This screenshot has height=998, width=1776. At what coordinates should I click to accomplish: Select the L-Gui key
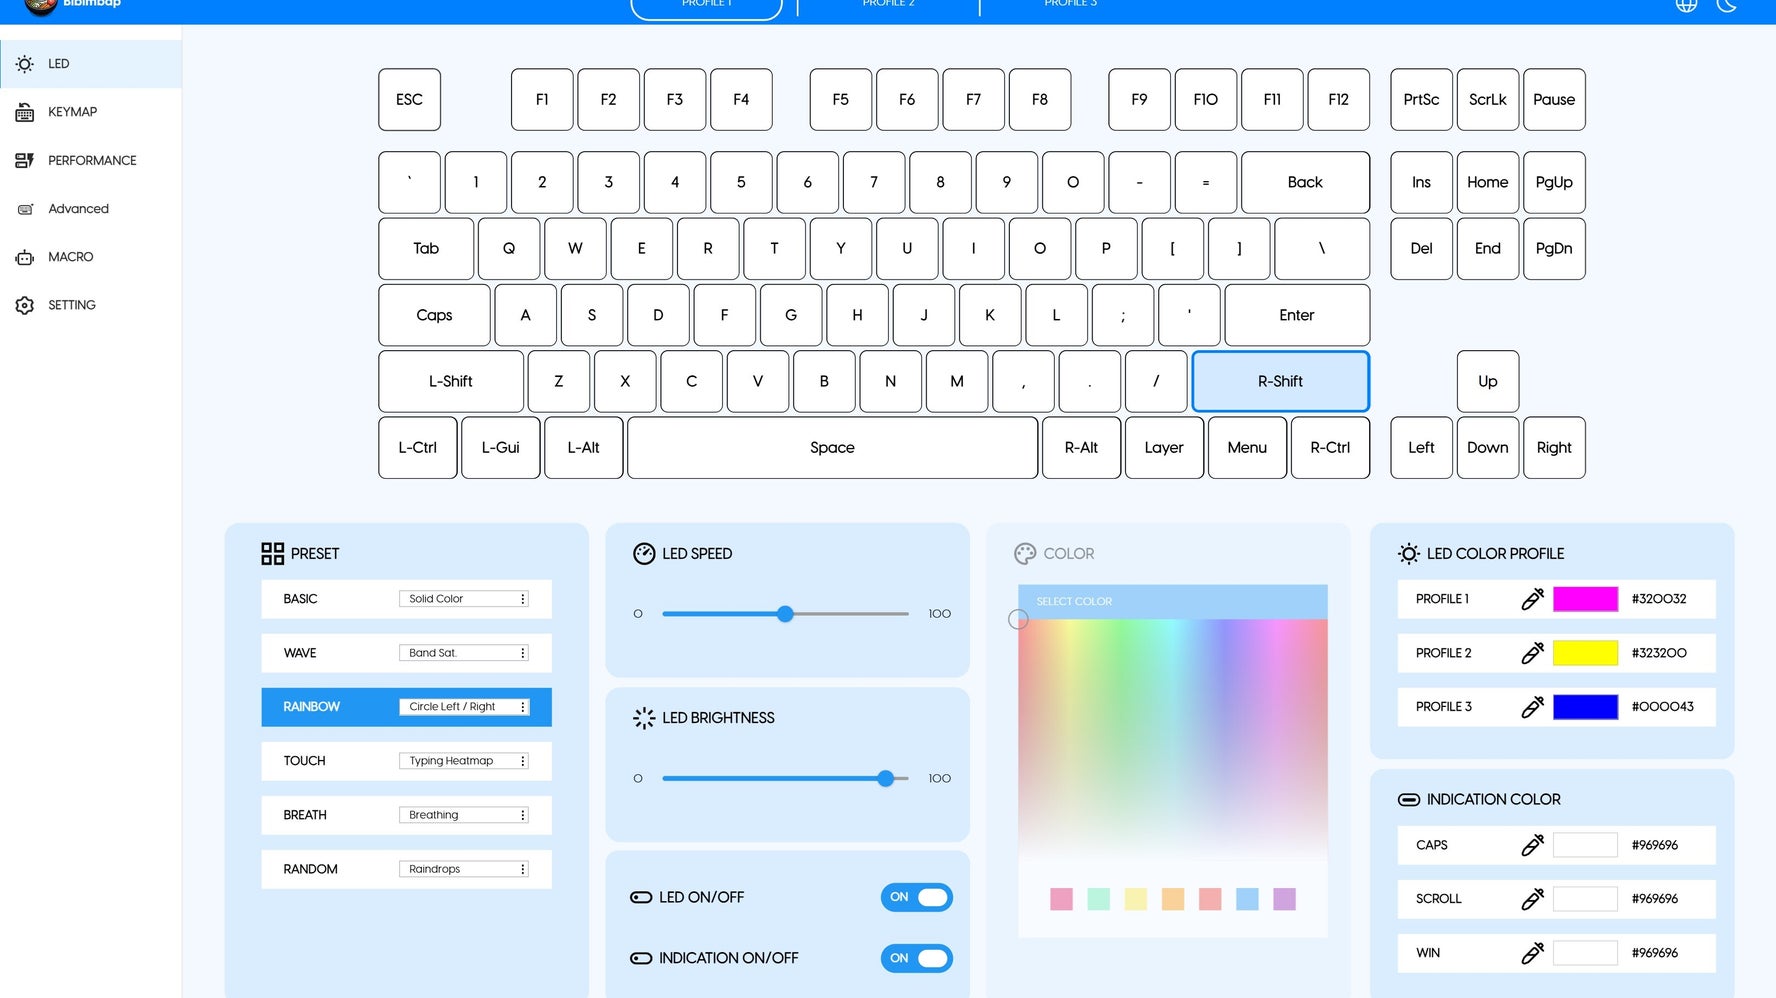tap(501, 448)
